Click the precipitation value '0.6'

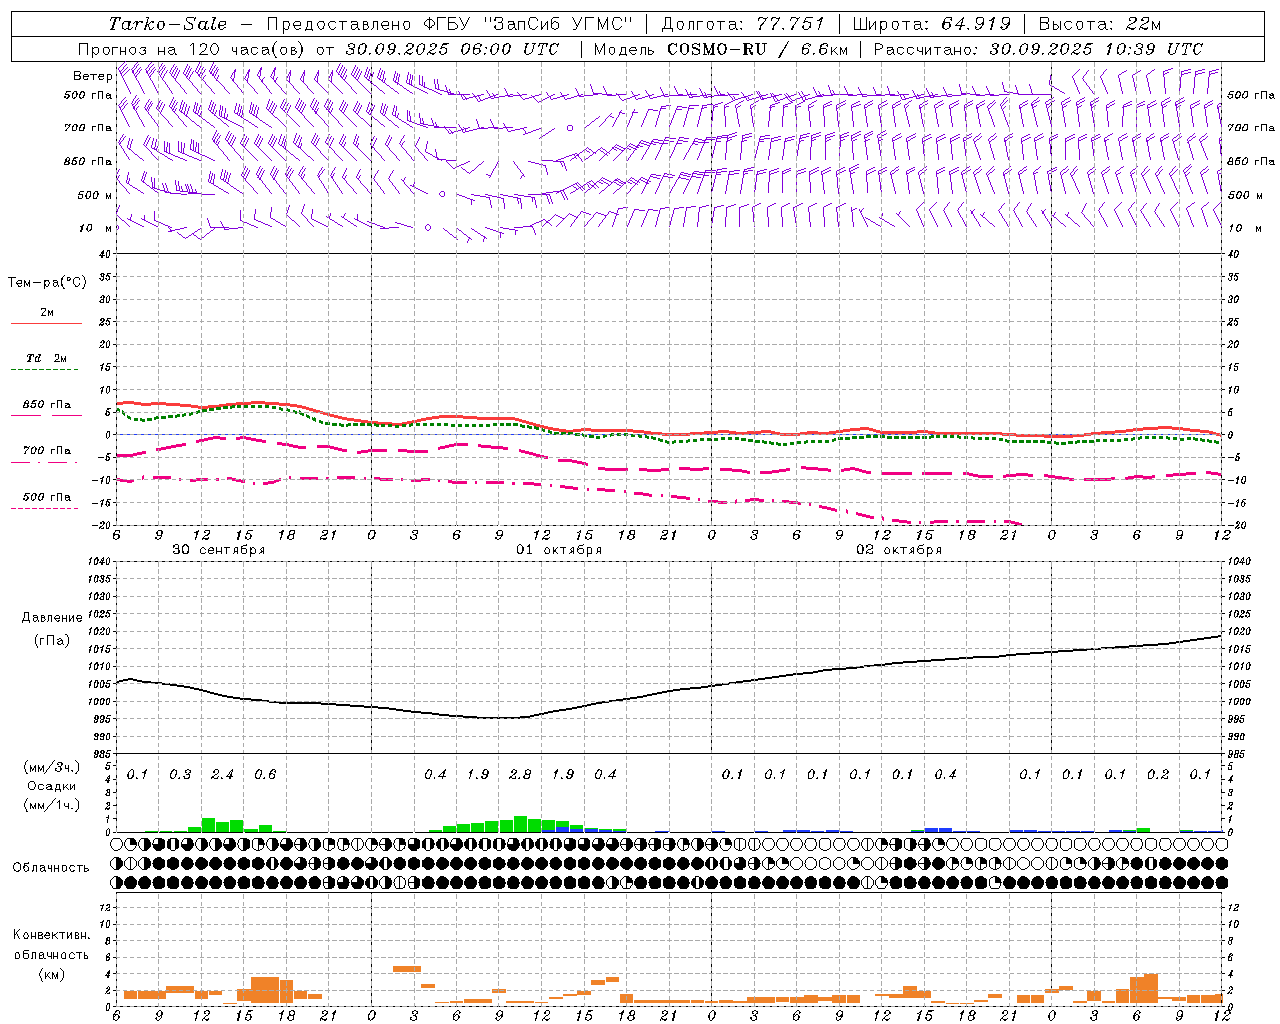[x=265, y=775]
